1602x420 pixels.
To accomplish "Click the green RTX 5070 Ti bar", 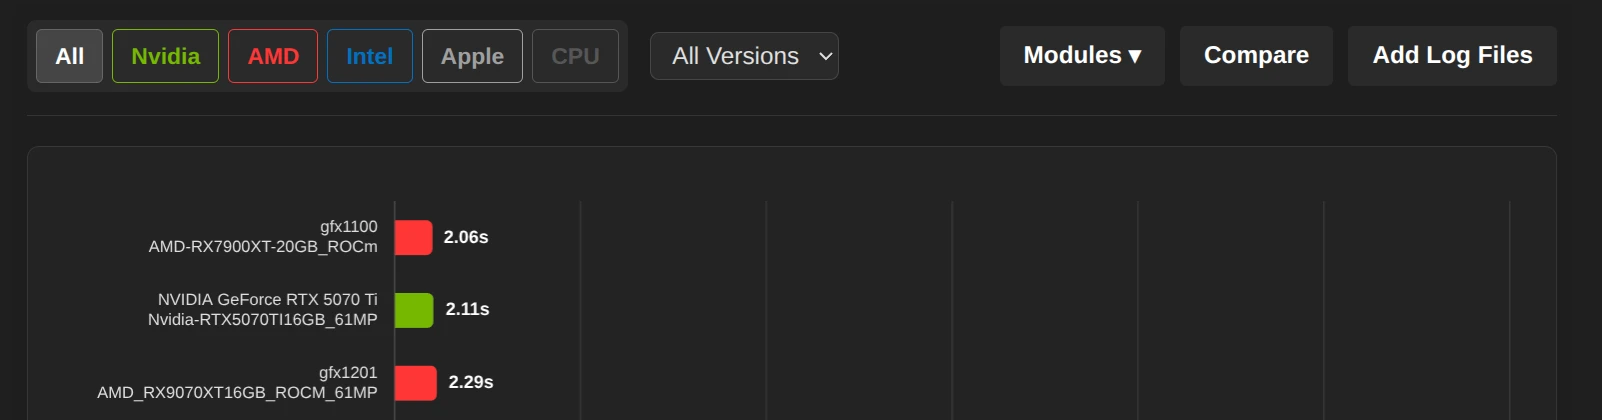I will (x=414, y=310).
